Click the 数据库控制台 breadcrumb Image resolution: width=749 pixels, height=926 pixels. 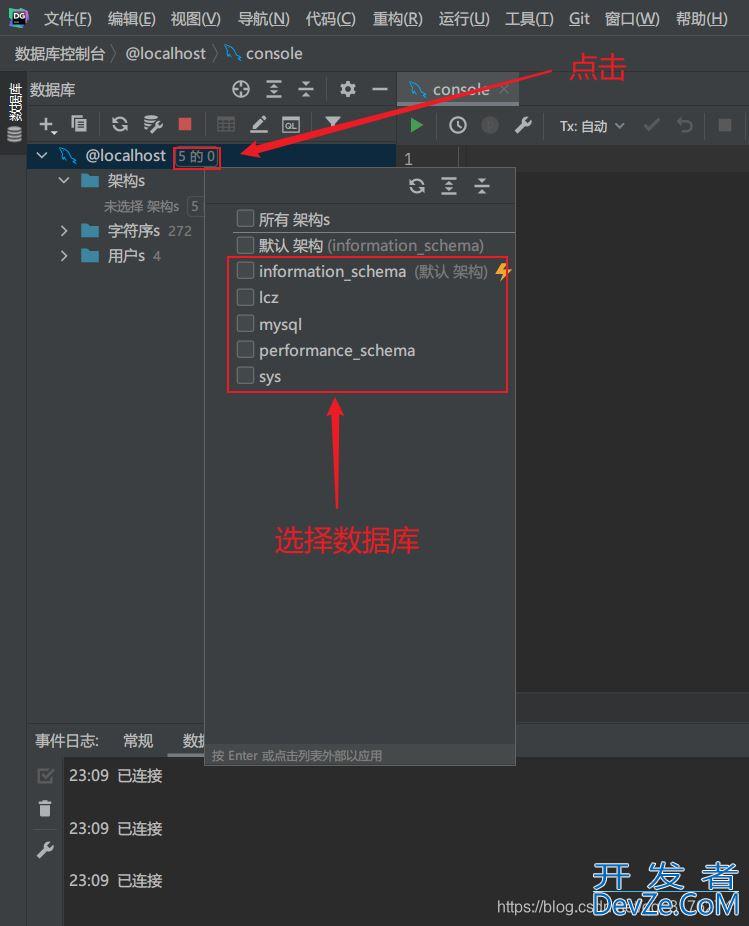60,54
